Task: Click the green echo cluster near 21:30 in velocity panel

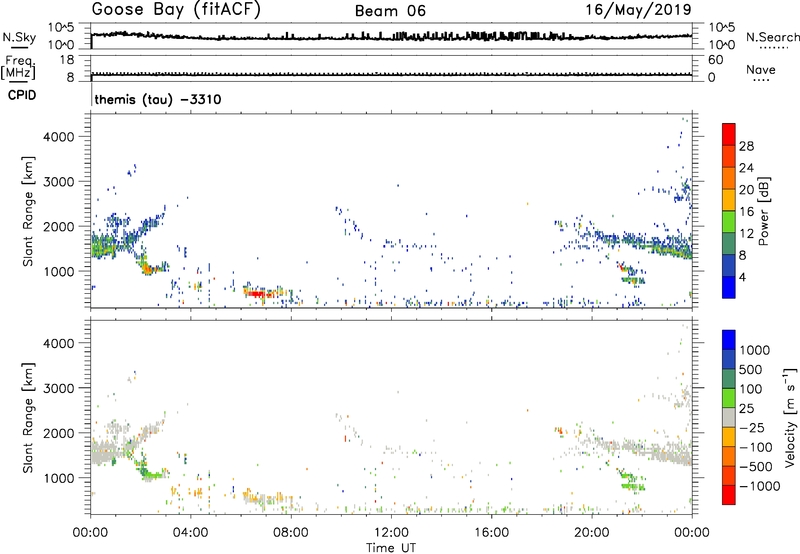Action: coord(632,482)
